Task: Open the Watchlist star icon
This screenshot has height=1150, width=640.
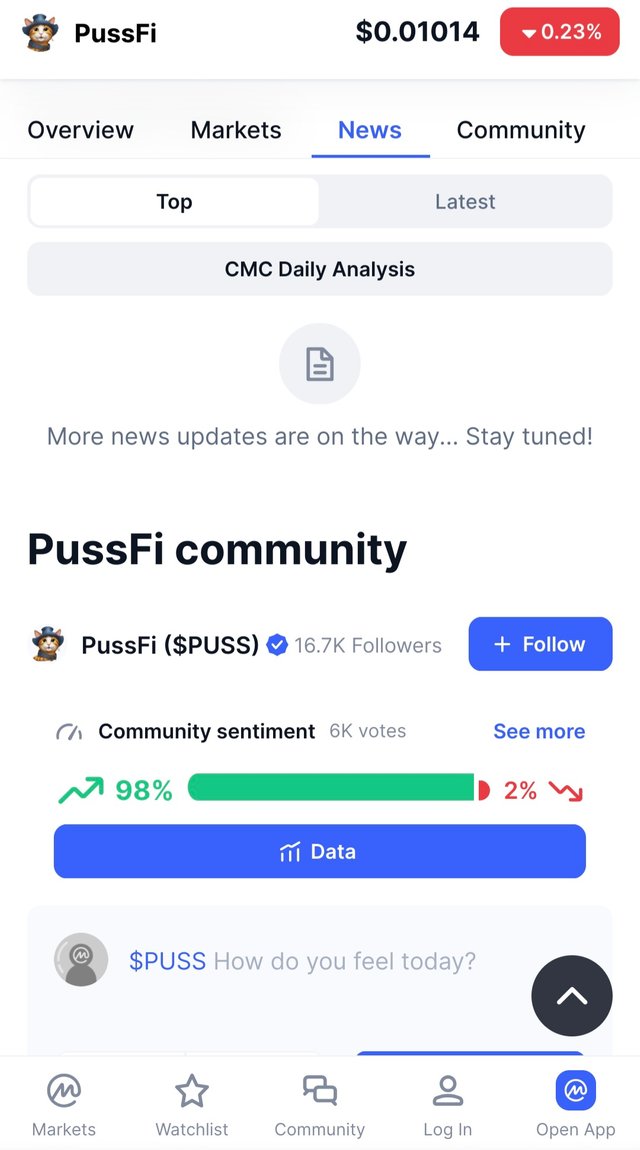Action: (x=192, y=1091)
